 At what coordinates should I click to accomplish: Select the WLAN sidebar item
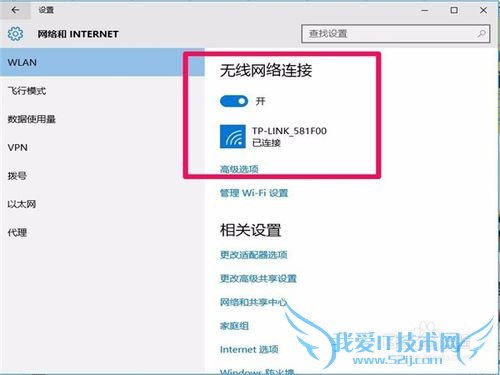(x=102, y=62)
